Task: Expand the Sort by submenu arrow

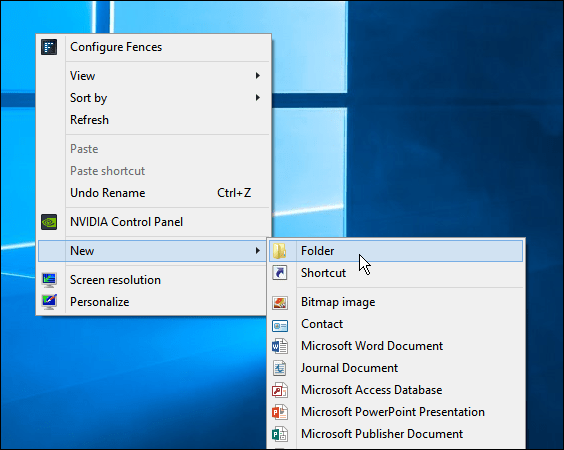Action: (258, 97)
